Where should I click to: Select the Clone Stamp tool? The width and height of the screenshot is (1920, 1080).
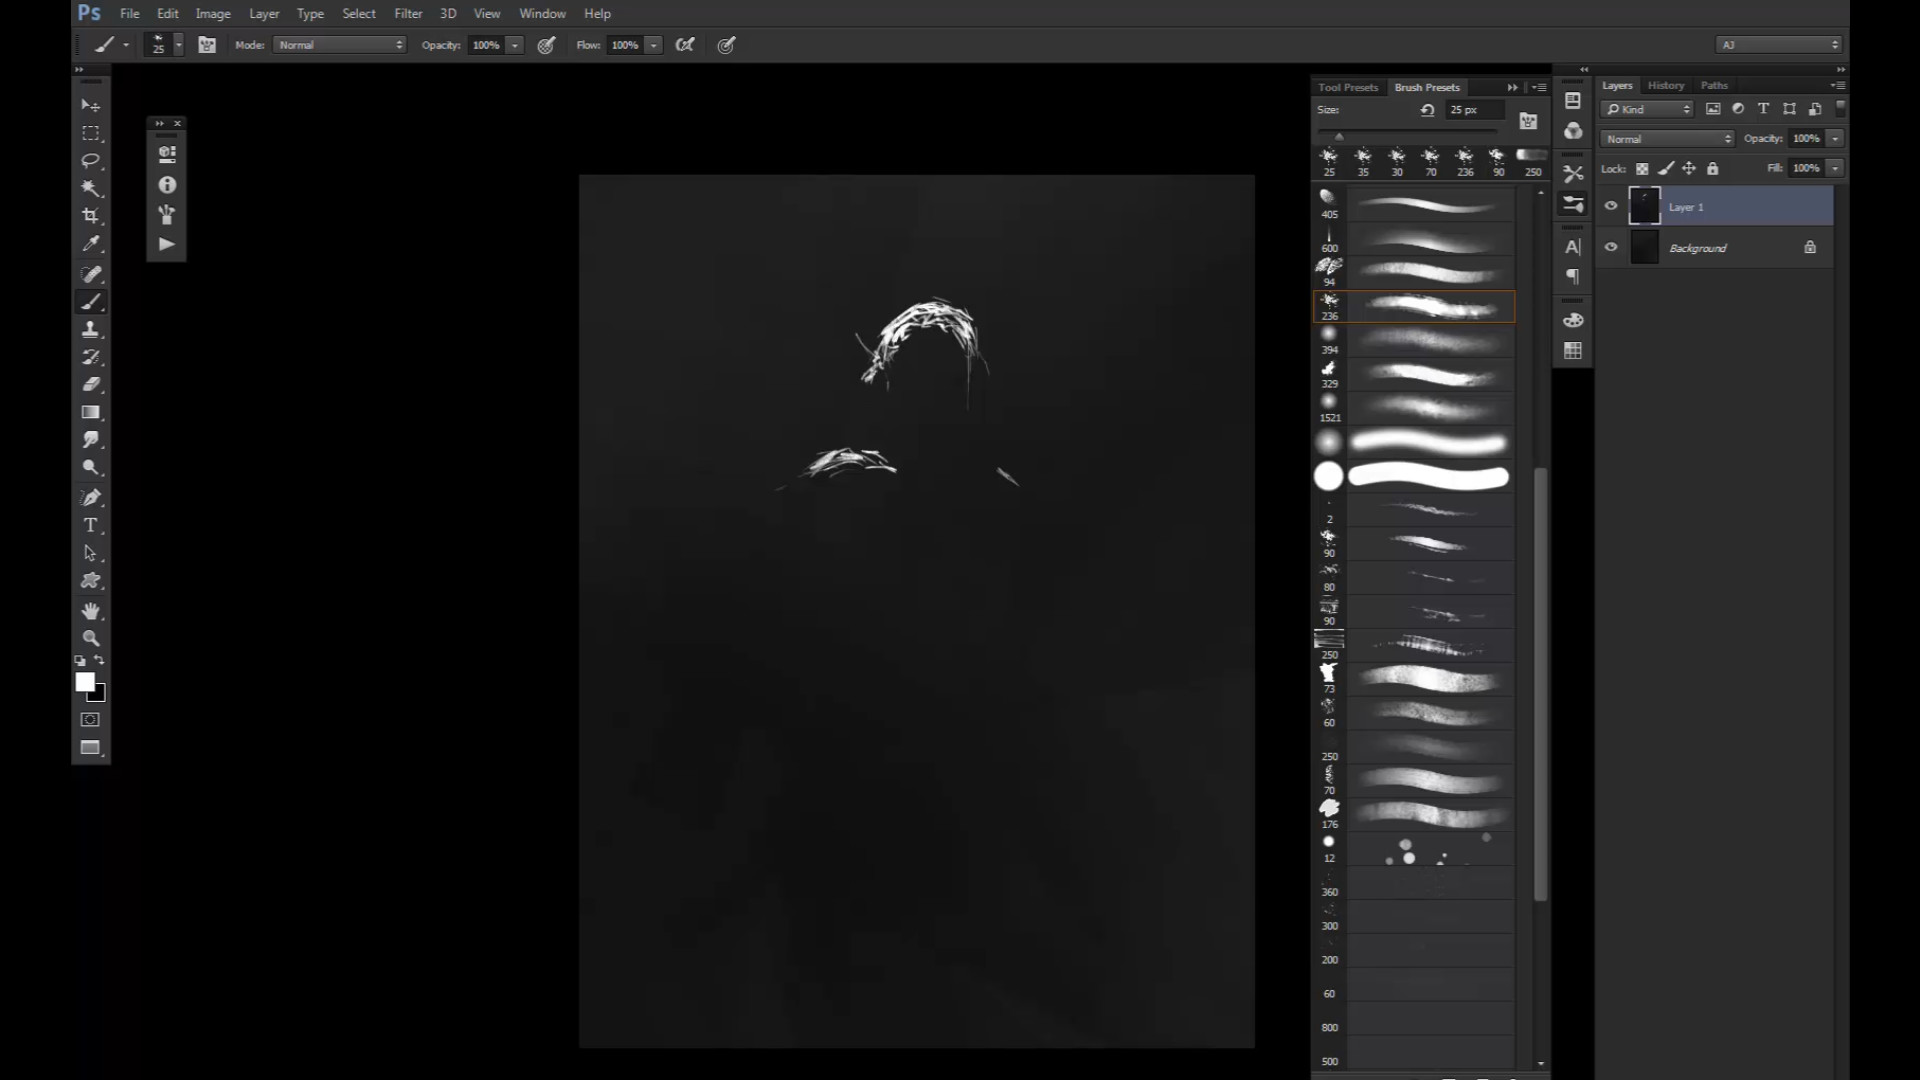[91, 329]
